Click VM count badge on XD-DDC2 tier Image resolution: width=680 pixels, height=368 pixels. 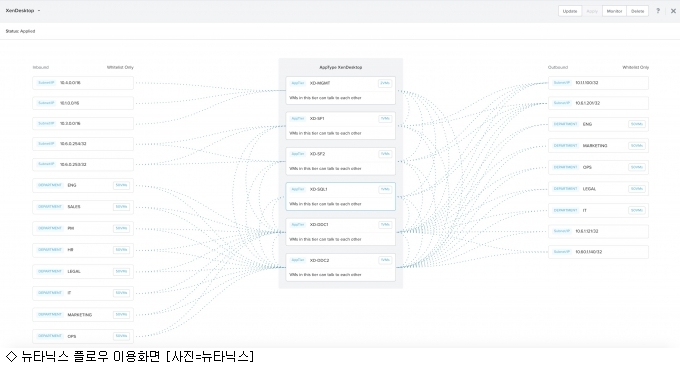pos(385,260)
